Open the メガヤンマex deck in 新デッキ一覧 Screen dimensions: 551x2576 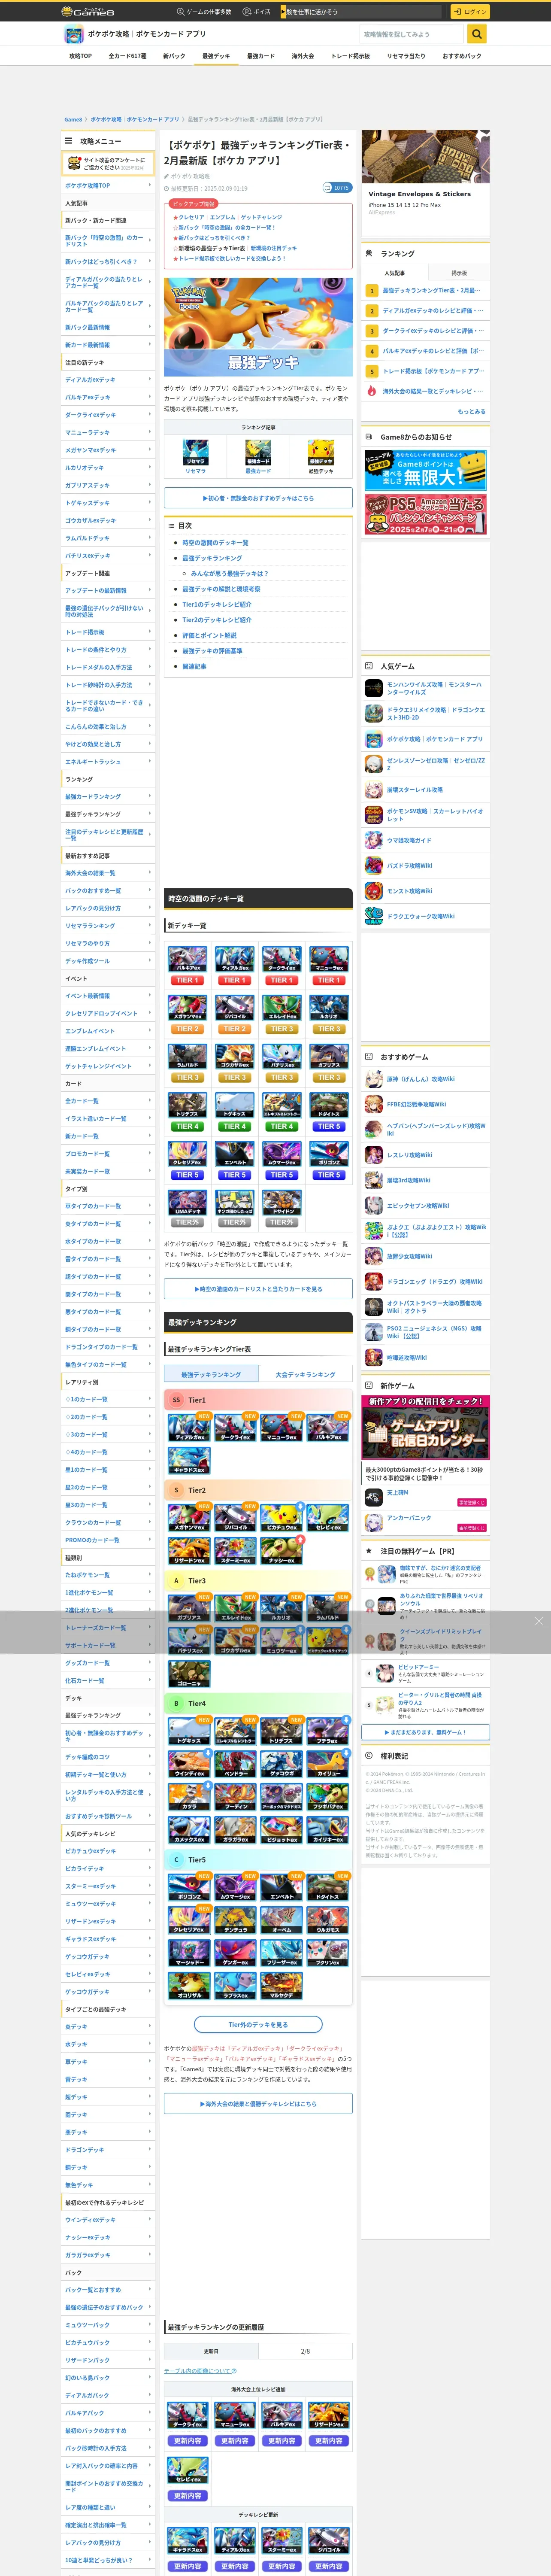(x=187, y=1008)
